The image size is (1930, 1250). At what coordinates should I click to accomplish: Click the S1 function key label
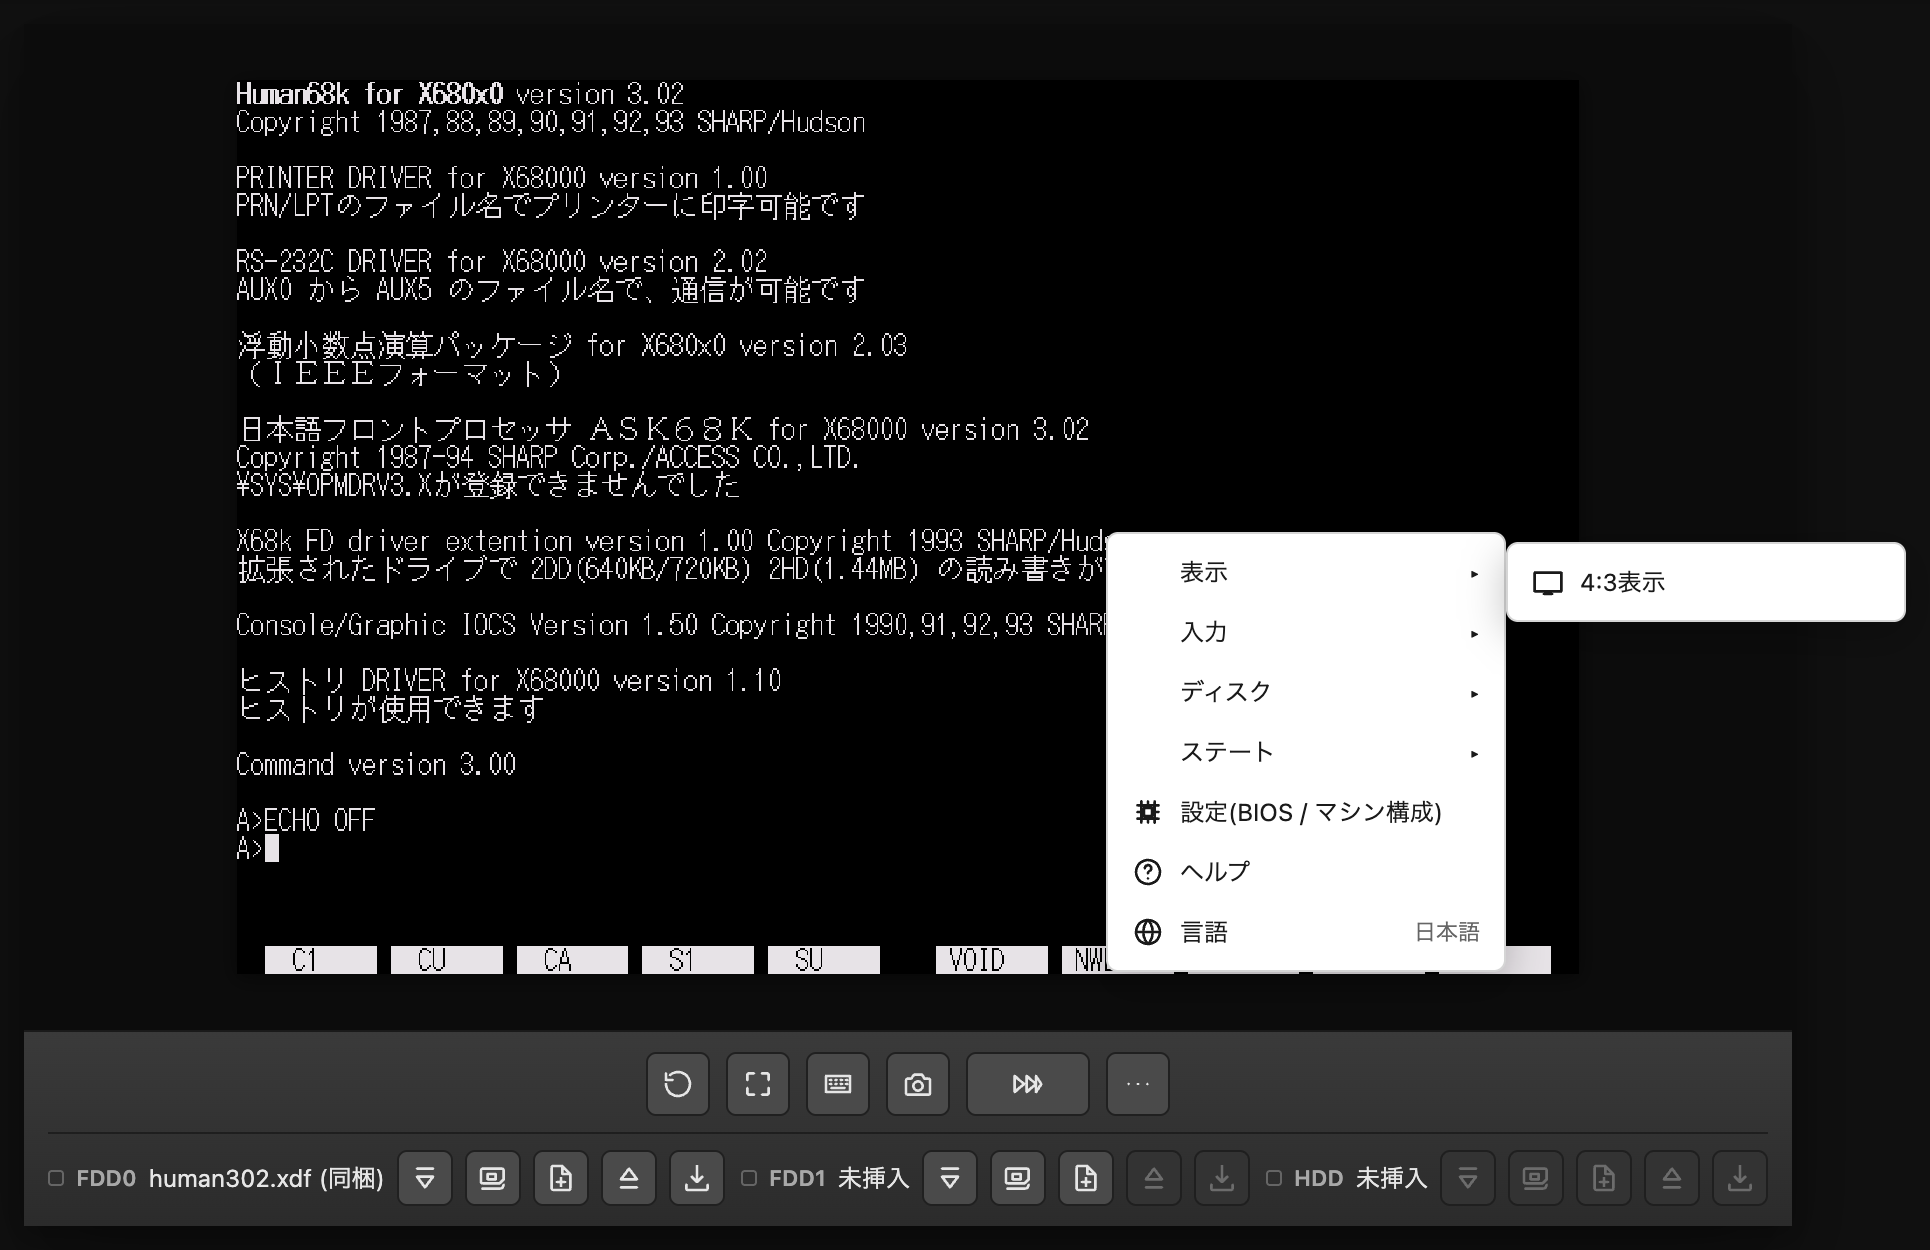[698, 960]
